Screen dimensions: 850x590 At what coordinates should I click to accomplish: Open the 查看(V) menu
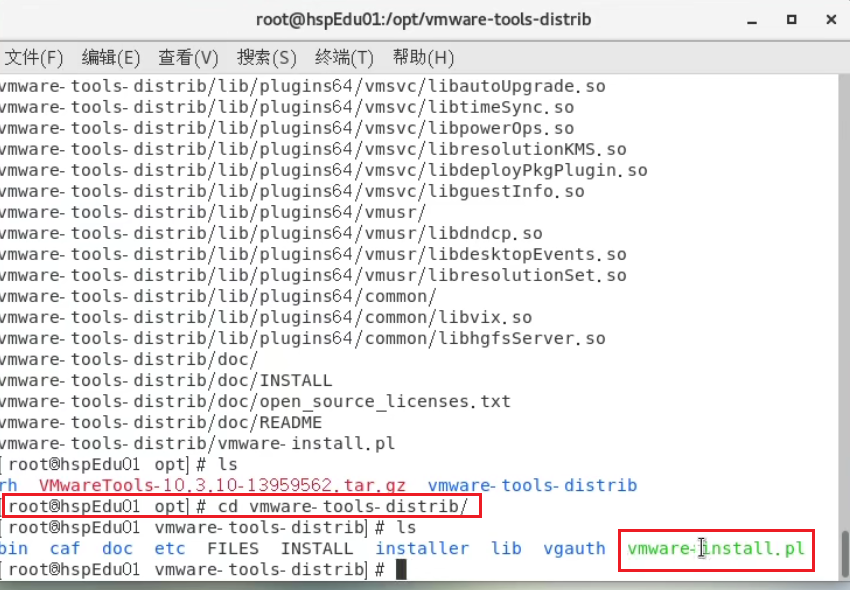[188, 57]
